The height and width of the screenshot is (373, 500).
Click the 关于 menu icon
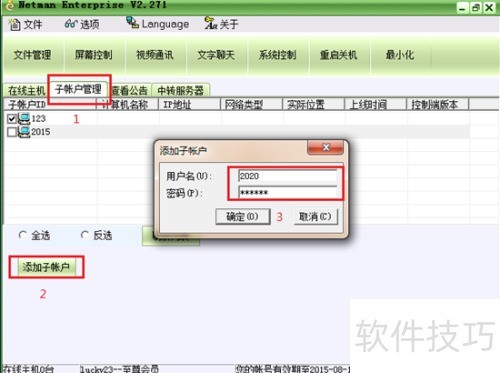[211, 23]
